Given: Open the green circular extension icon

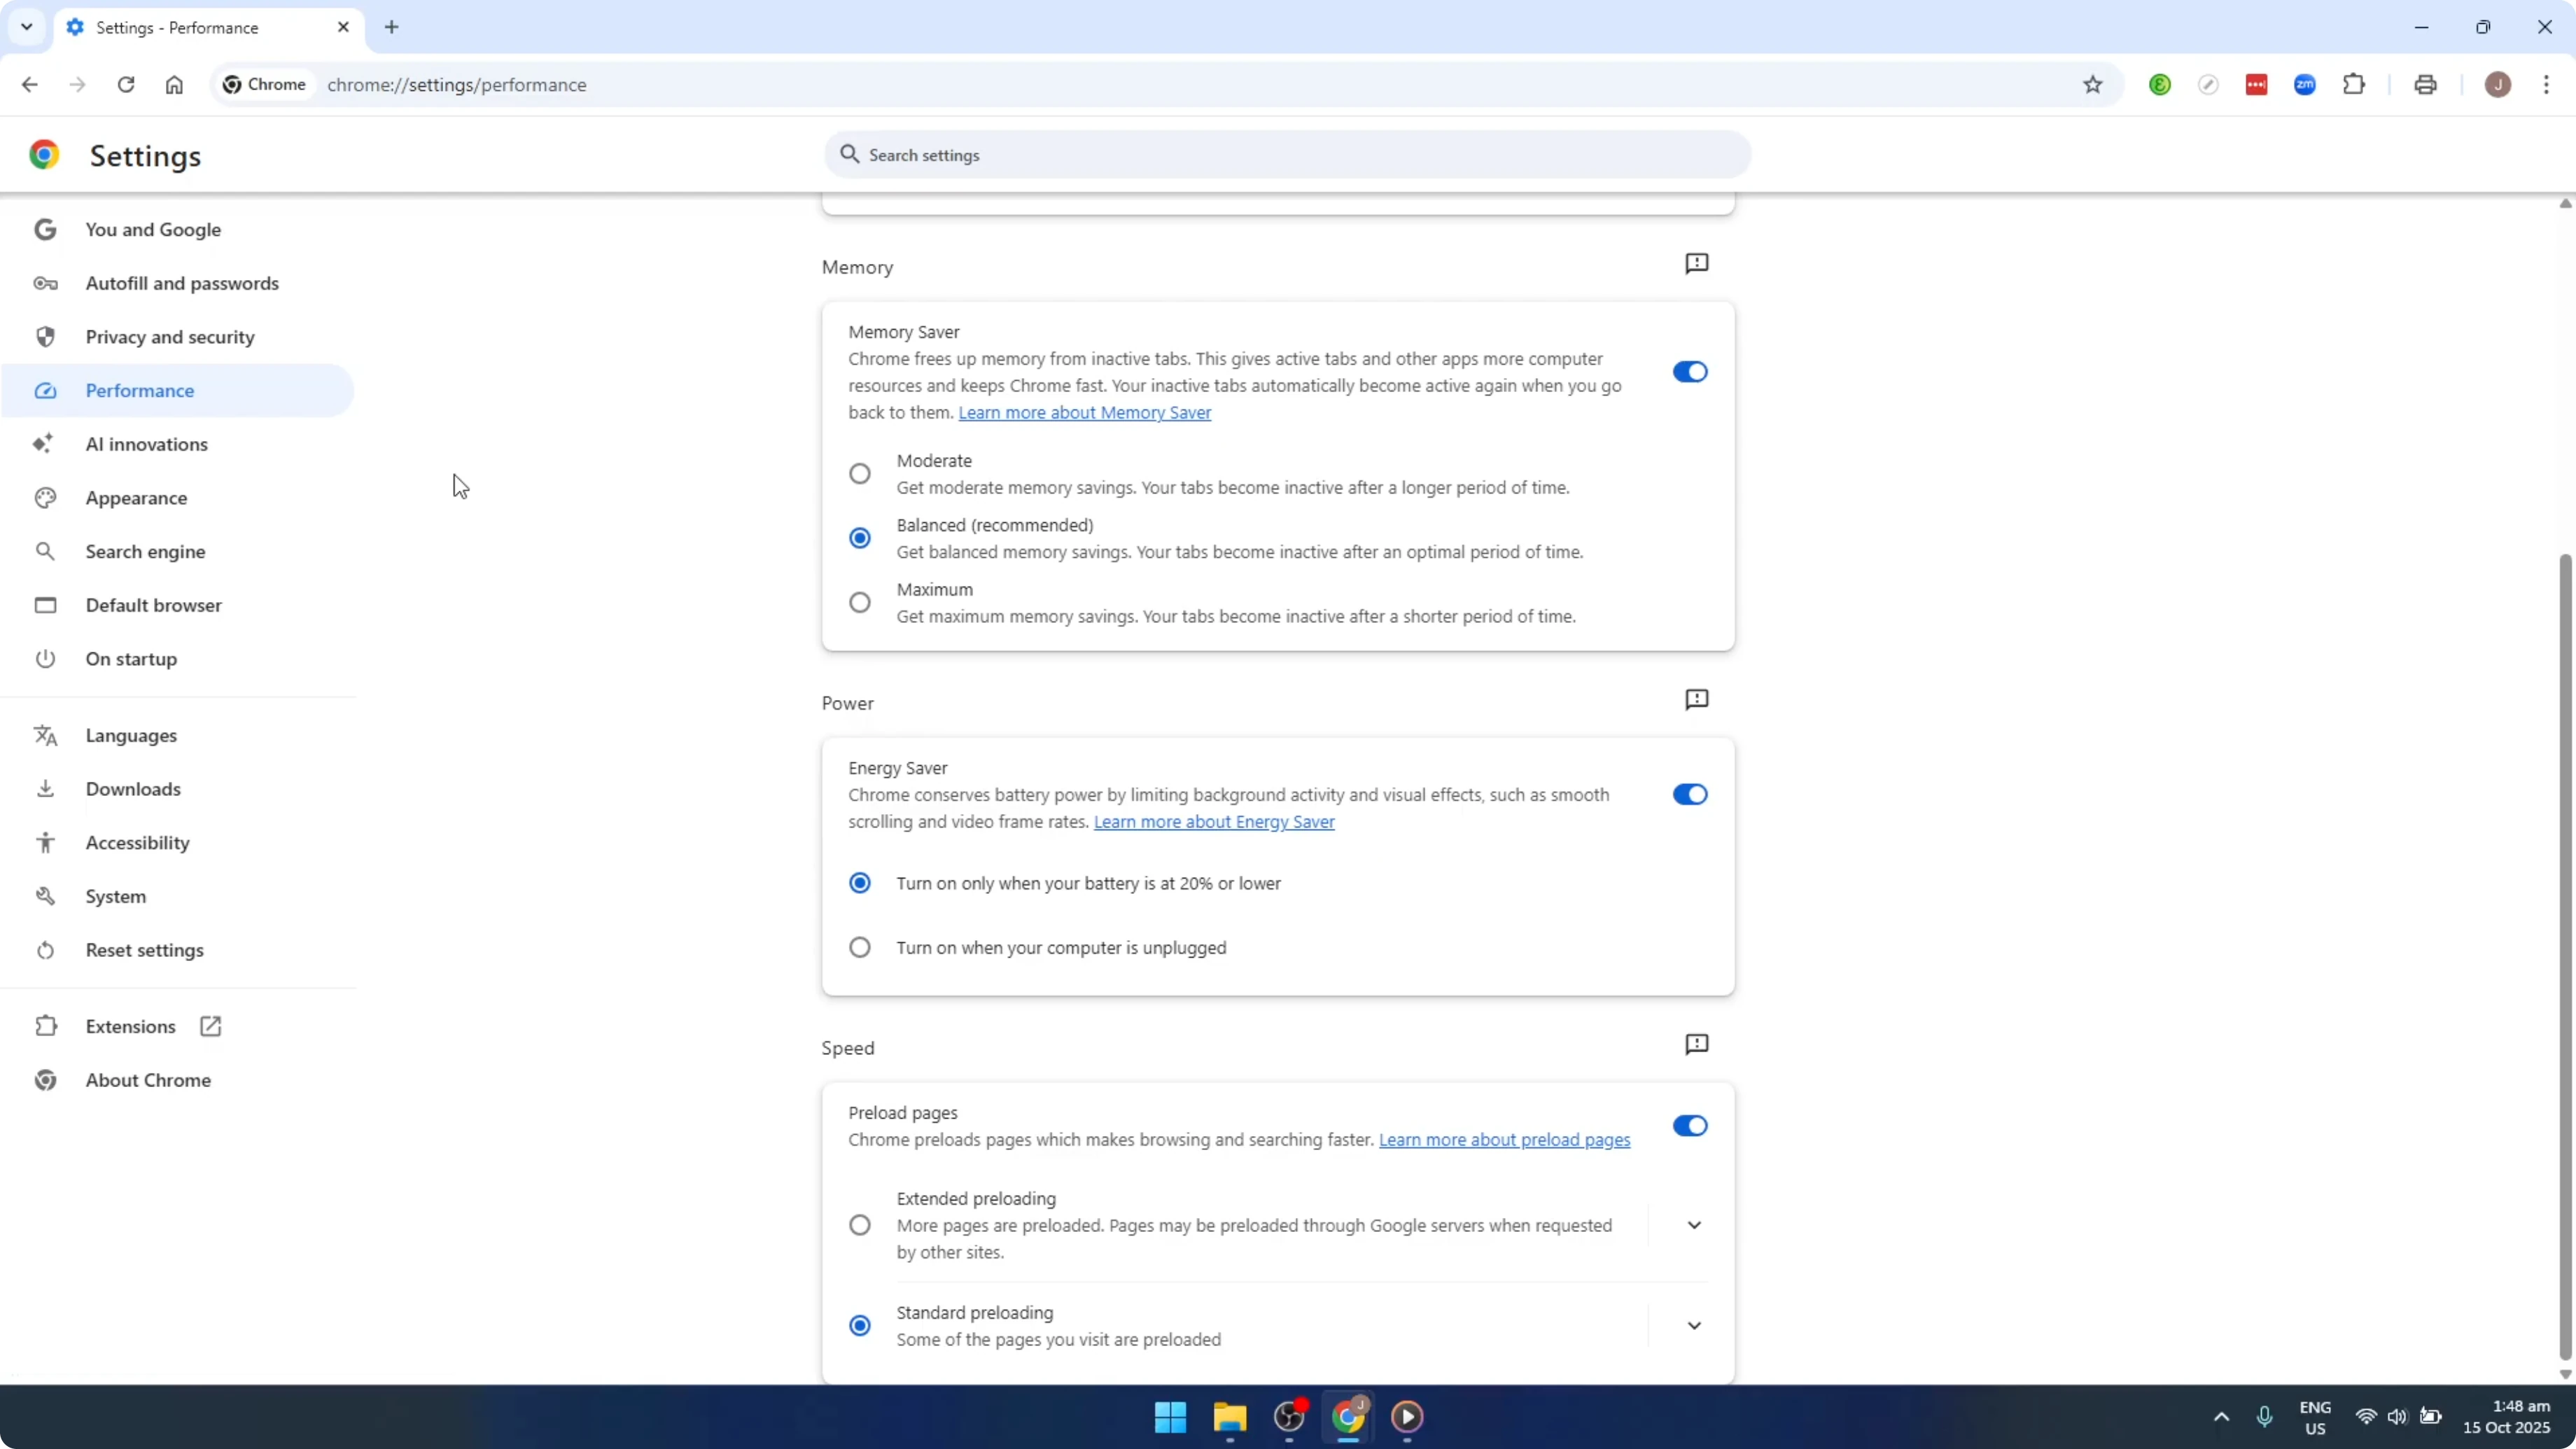Looking at the screenshot, I should click(x=2160, y=85).
